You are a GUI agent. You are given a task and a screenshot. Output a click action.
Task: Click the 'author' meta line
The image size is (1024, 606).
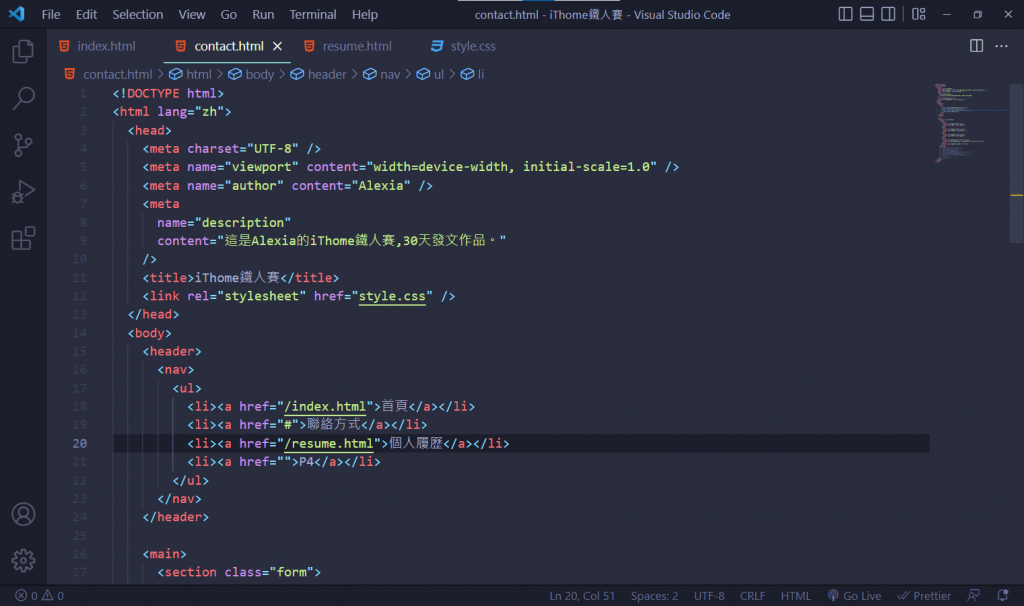coord(287,186)
